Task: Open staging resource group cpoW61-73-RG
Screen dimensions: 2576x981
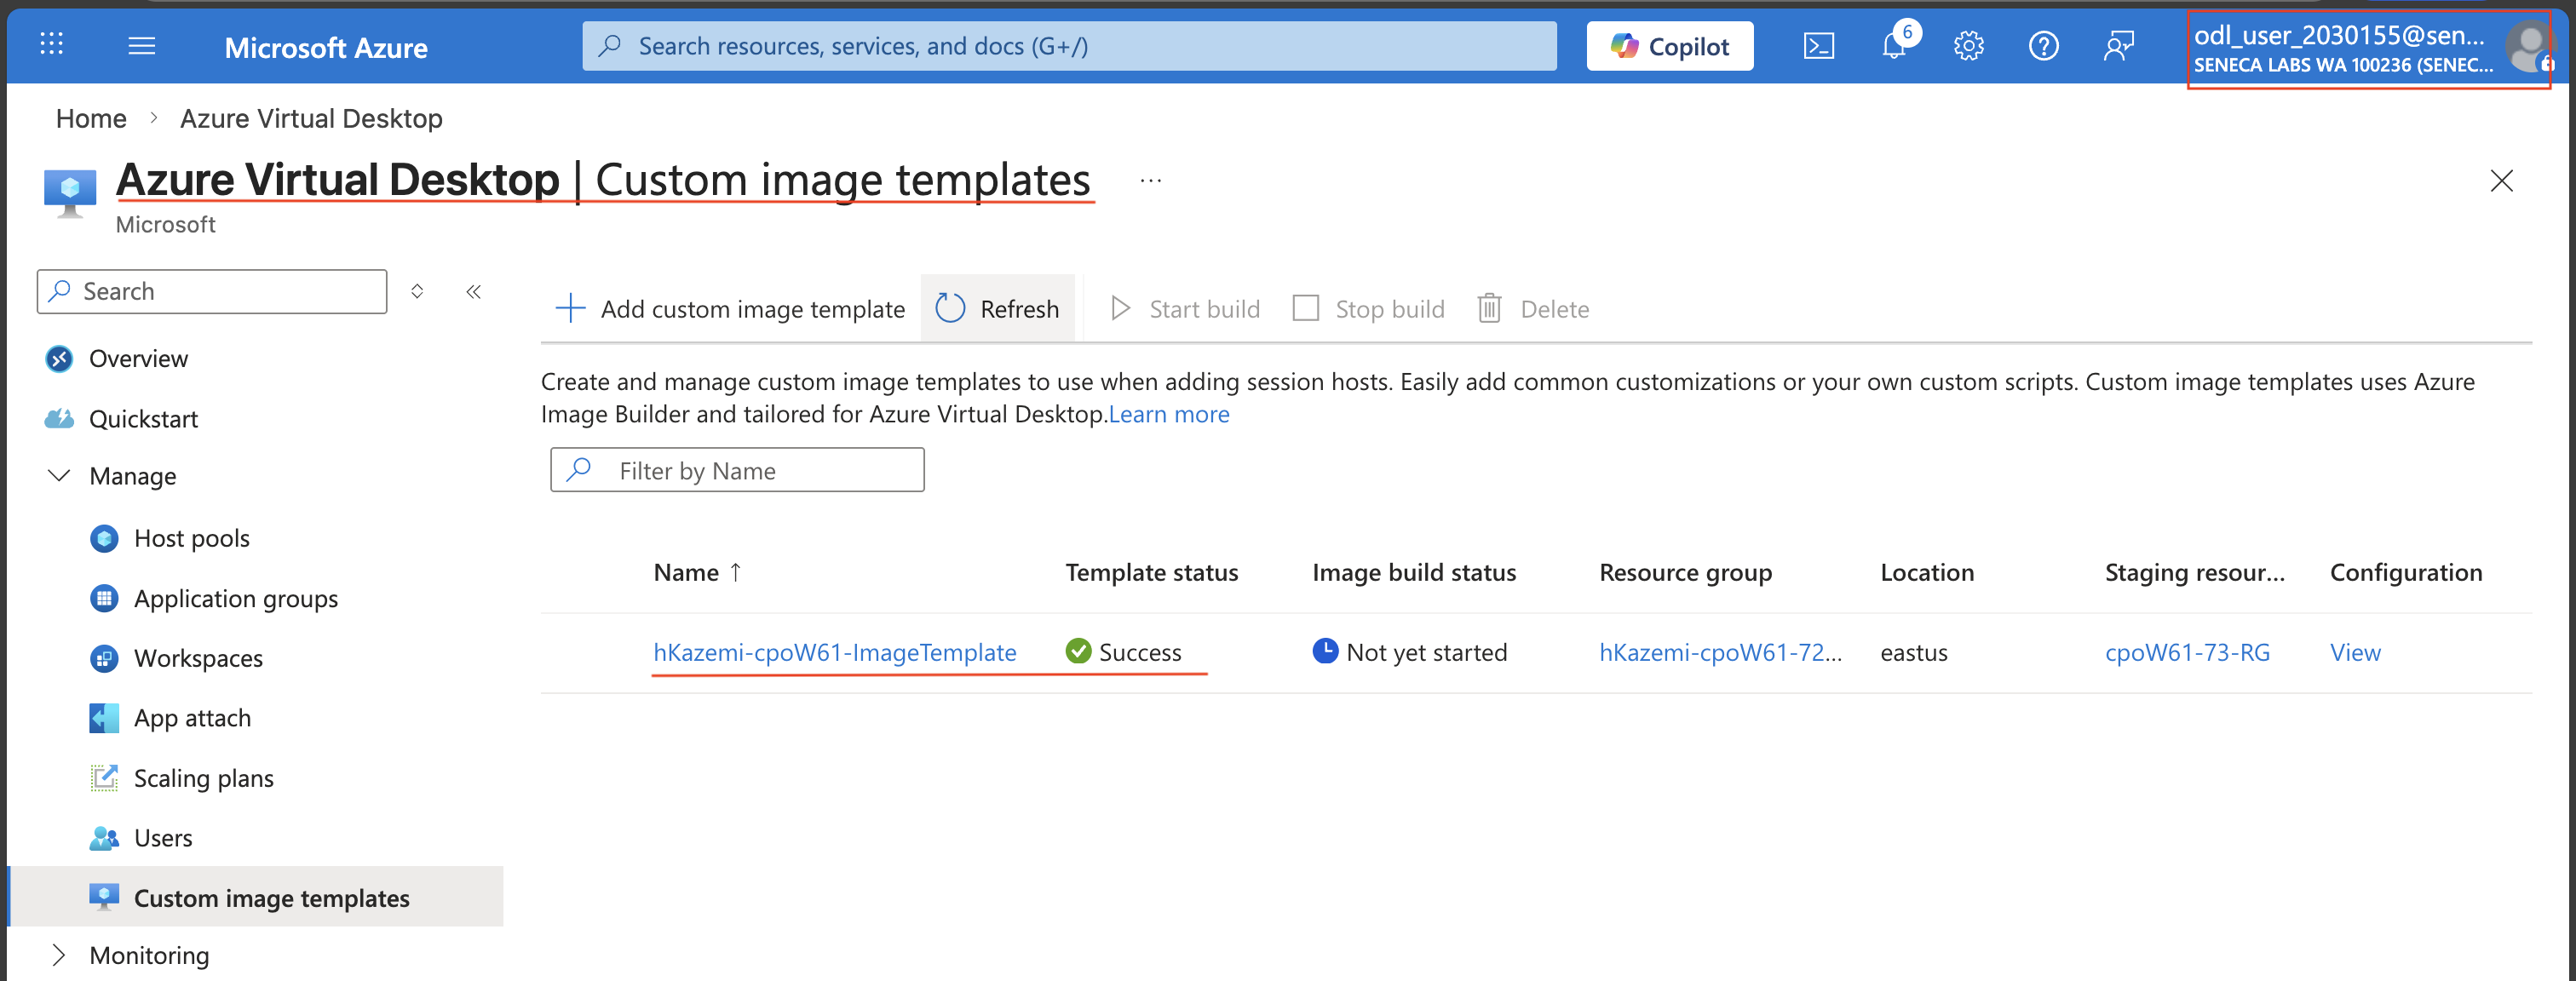Action: [2187, 652]
